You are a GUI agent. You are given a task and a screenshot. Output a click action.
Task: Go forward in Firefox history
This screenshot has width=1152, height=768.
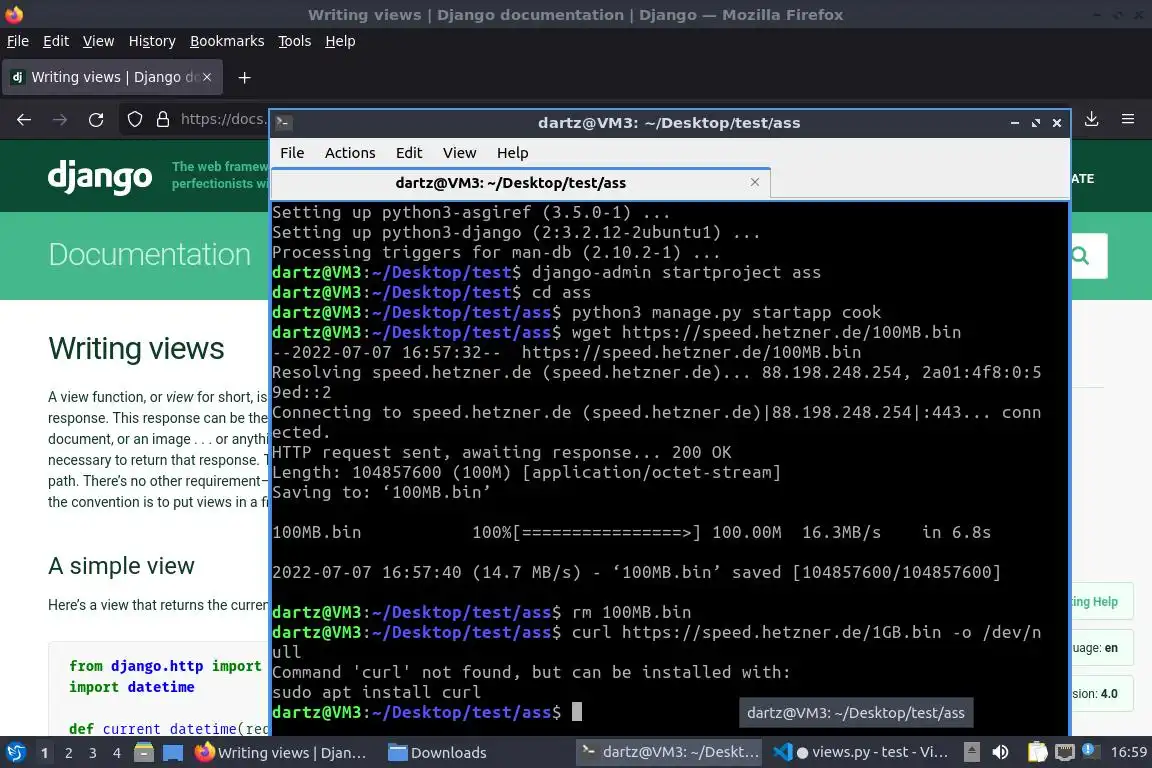coord(60,119)
